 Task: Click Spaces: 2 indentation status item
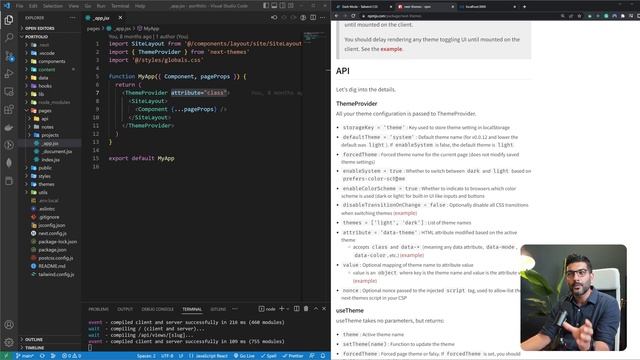(146, 356)
